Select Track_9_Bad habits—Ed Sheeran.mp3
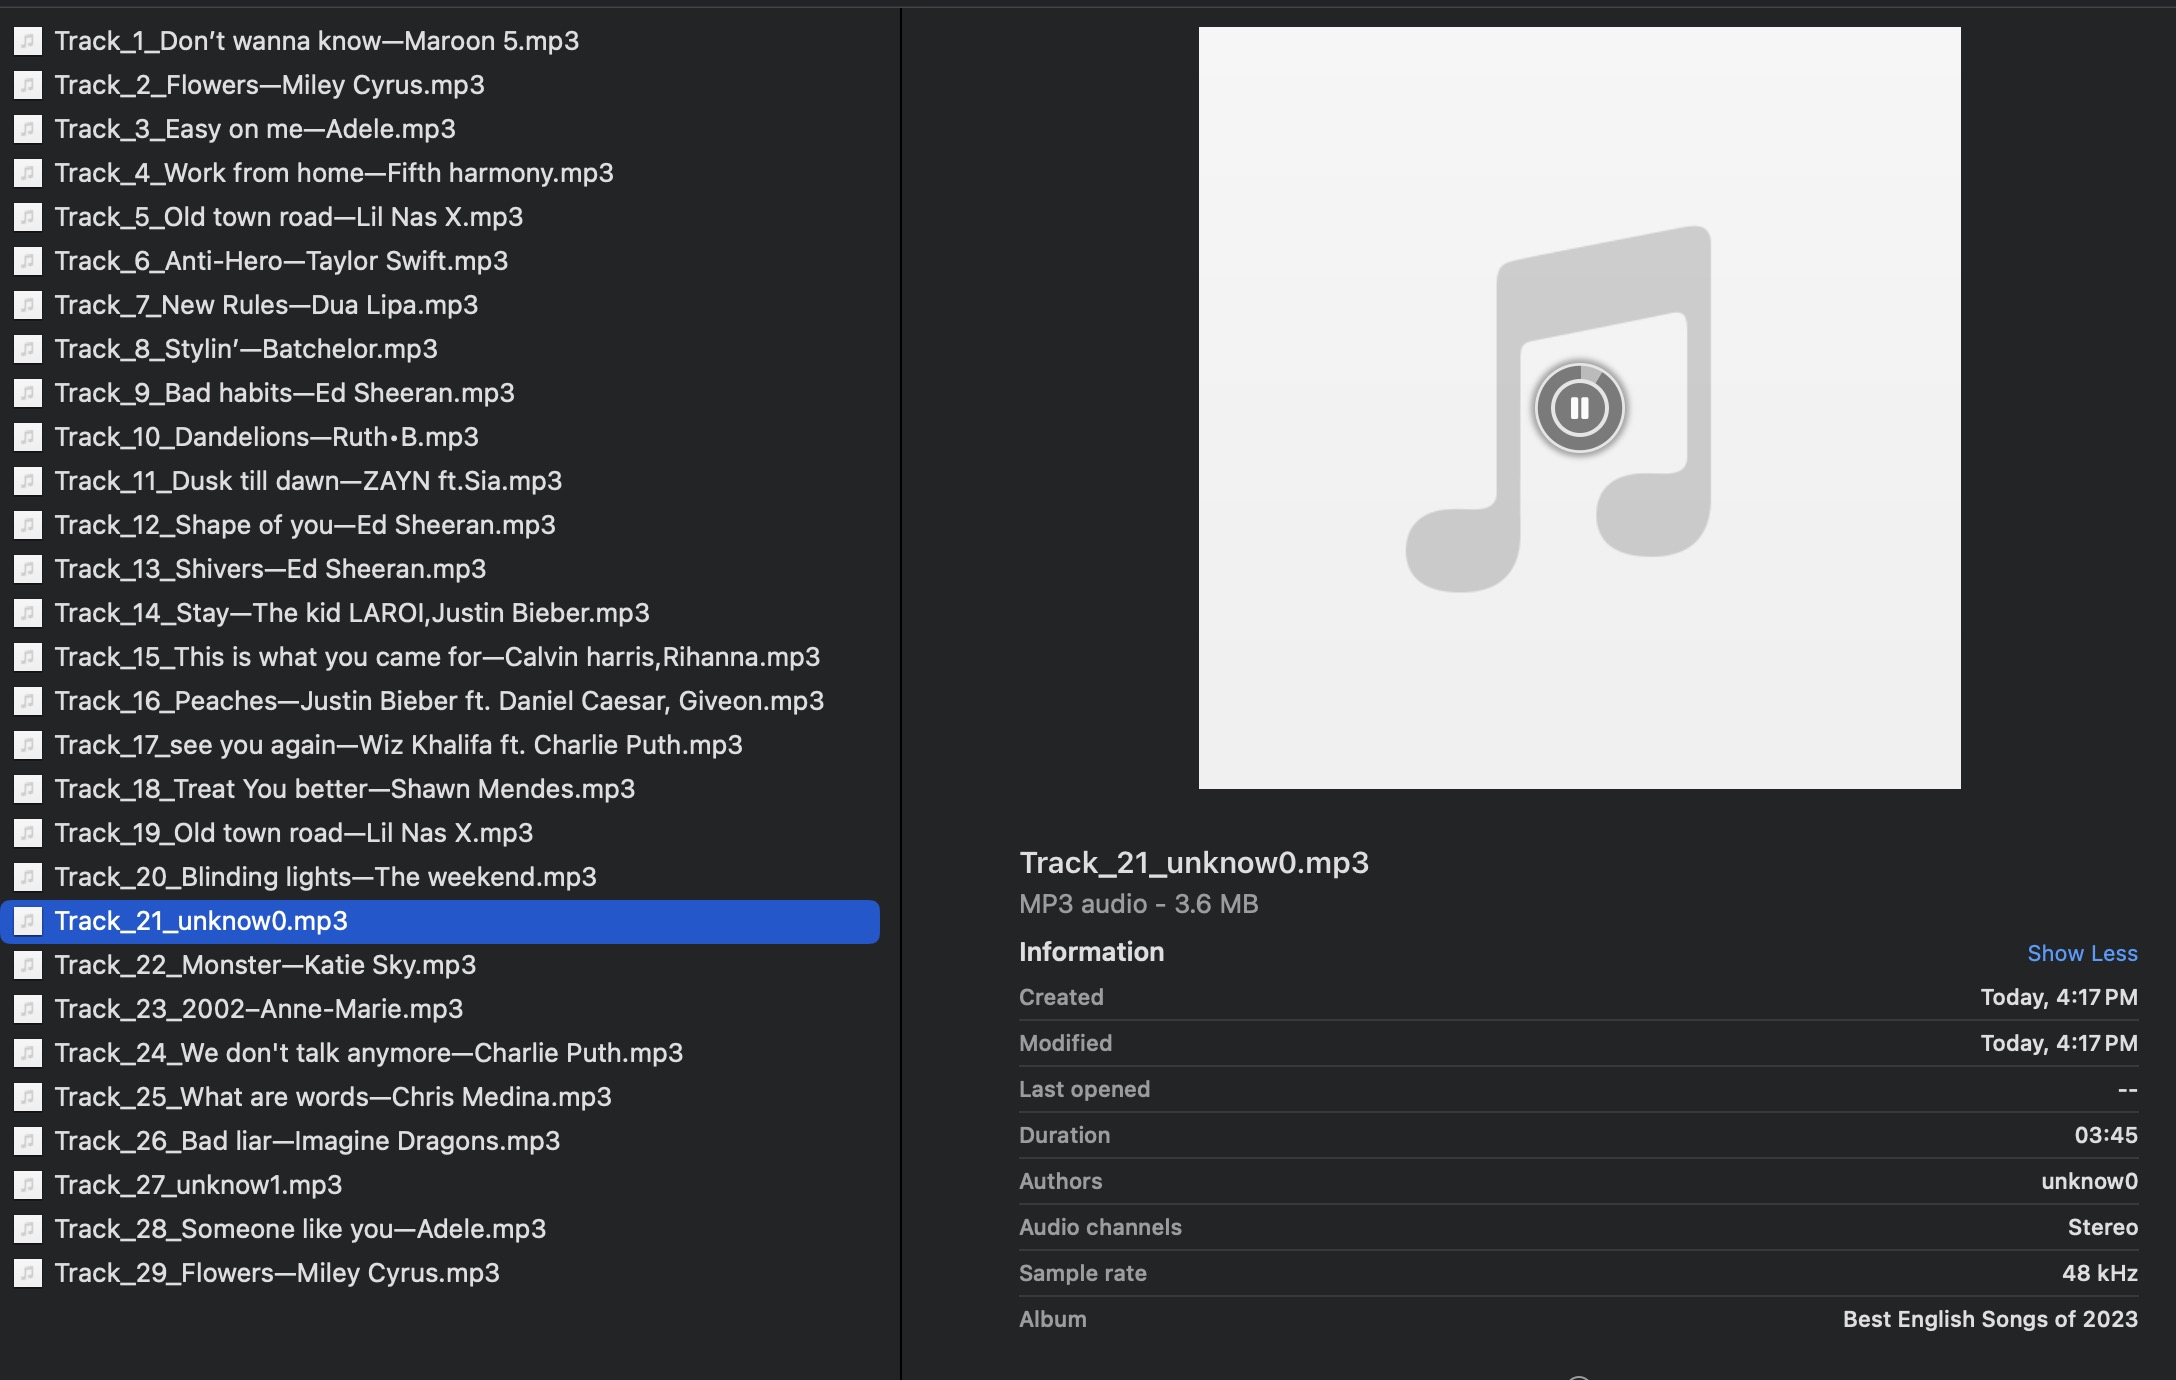Screen dimensions: 2176x1380 coord(284,393)
